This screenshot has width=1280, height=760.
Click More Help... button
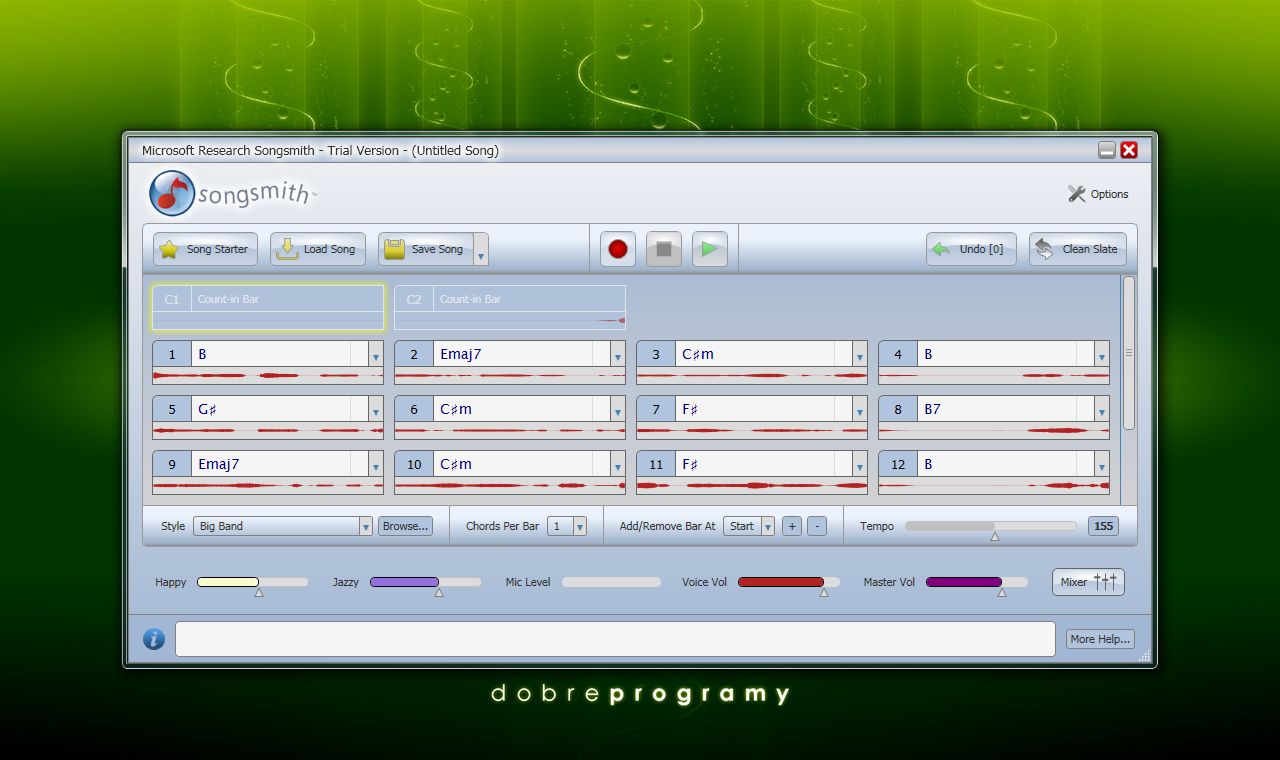click(1100, 639)
